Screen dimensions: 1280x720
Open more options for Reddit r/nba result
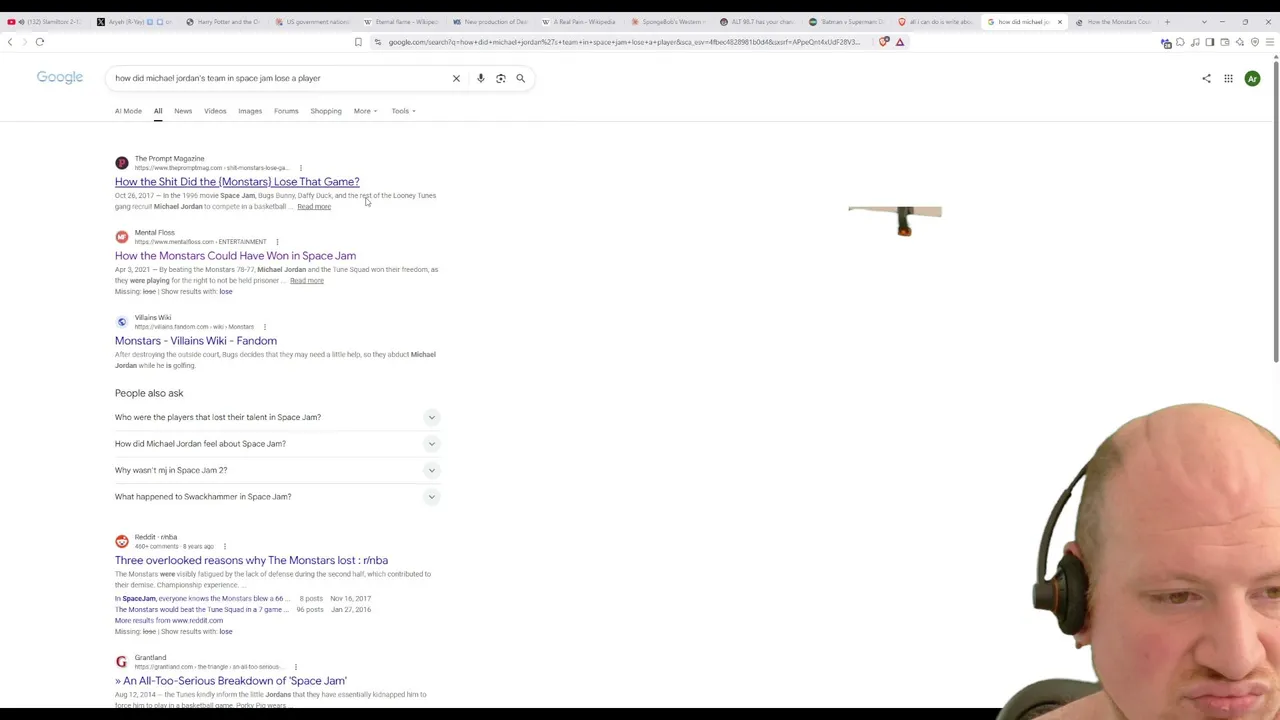pyautogui.click(x=224, y=546)
